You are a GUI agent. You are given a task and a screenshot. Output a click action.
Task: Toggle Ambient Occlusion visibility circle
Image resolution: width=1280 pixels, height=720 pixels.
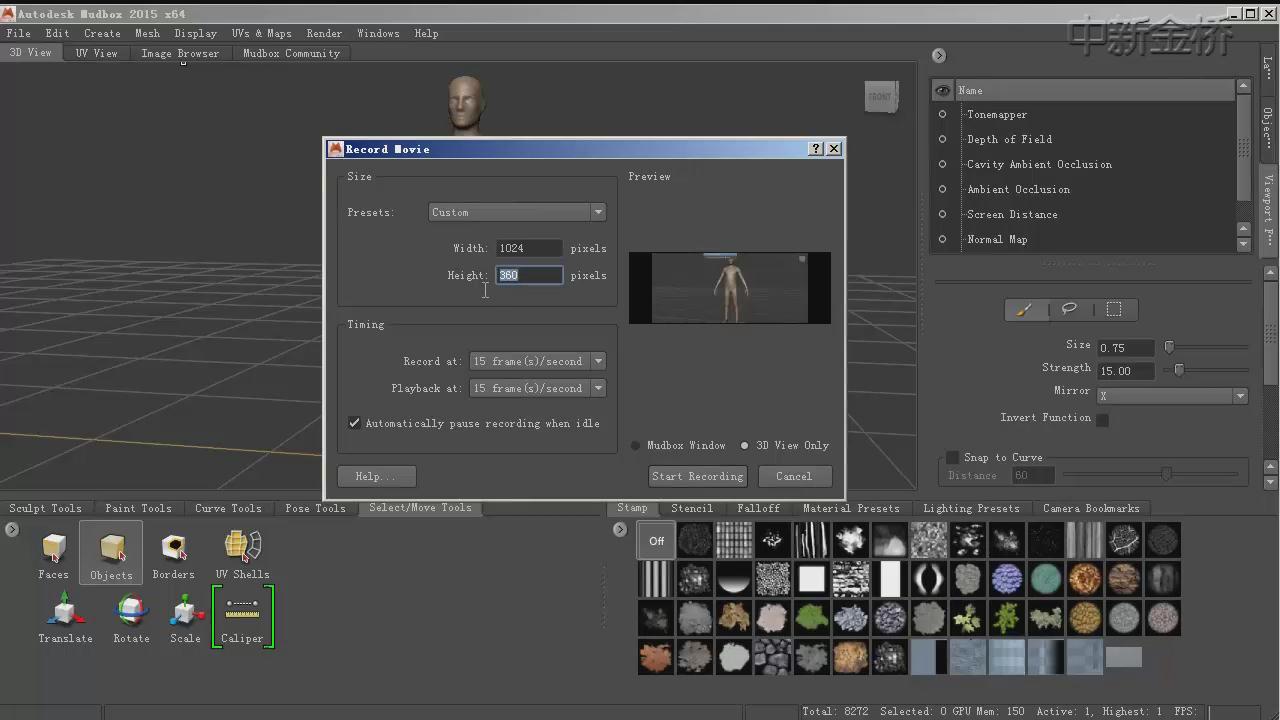click(x=942, y=189)
